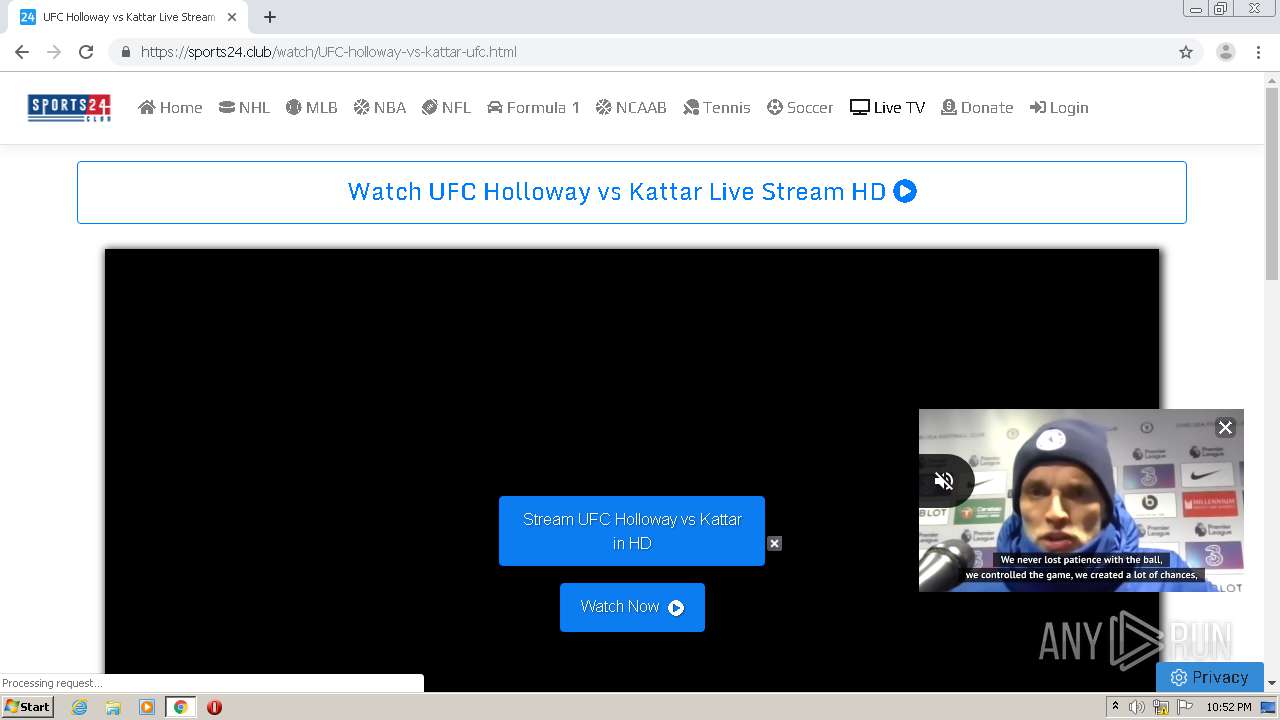Click the floating press conference video

tap(1081, 500)
